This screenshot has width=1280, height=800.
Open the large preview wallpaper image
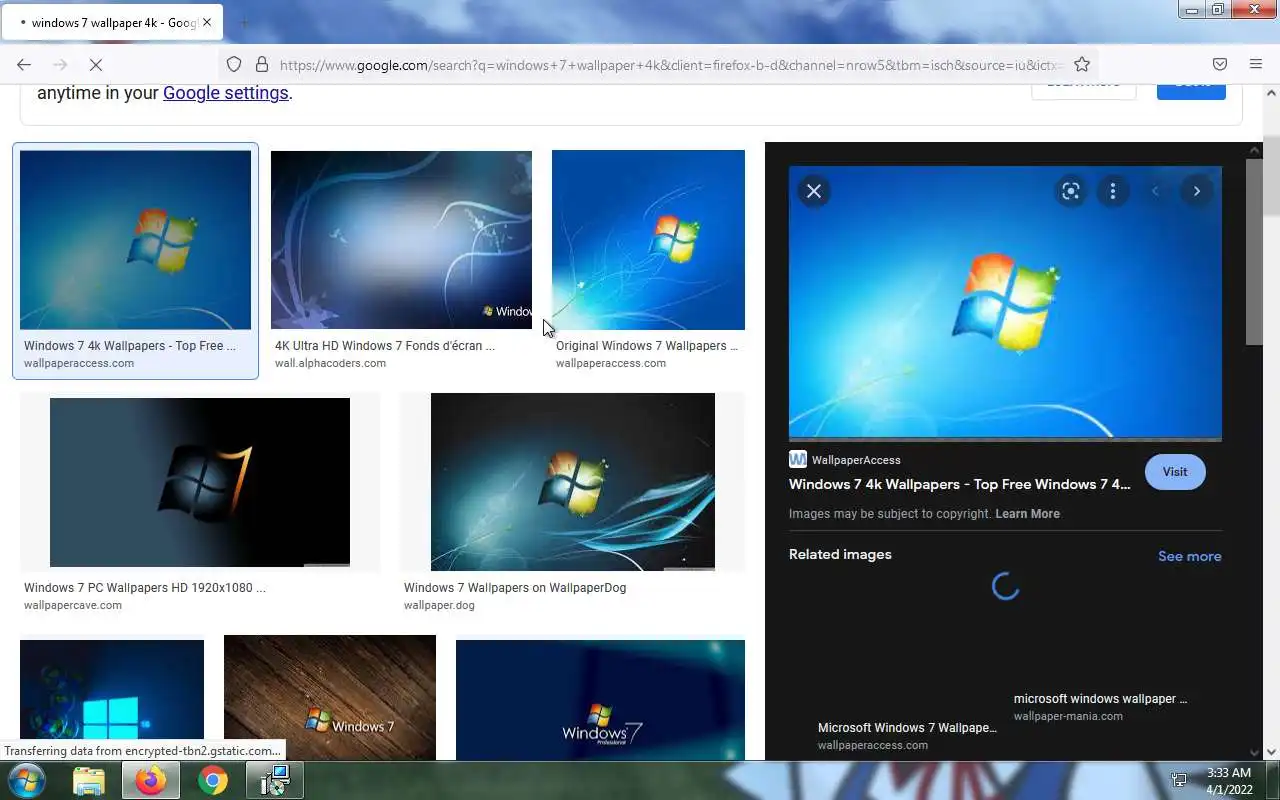click(x=1005, y=303)
